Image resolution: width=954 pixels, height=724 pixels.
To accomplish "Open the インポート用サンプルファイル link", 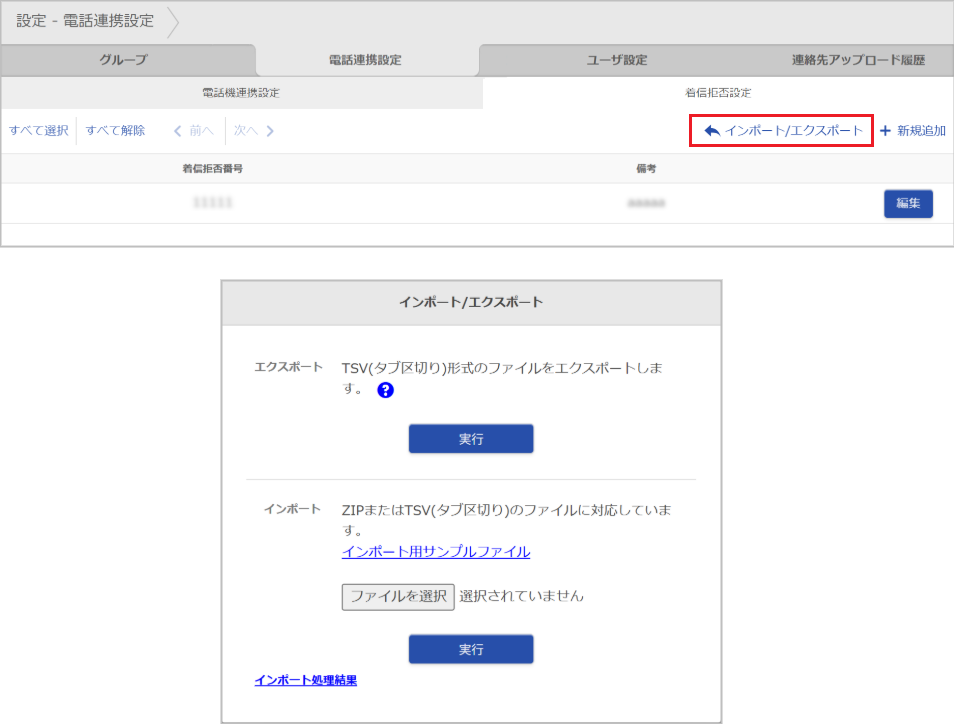I will [x=434, y=552].
